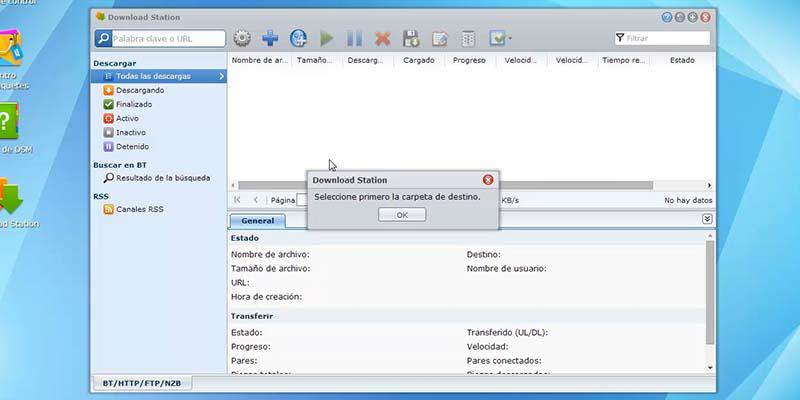Click the edit task notepad icon
The height and width of the screenshot is (400, 800).
(x=439, y=38)
